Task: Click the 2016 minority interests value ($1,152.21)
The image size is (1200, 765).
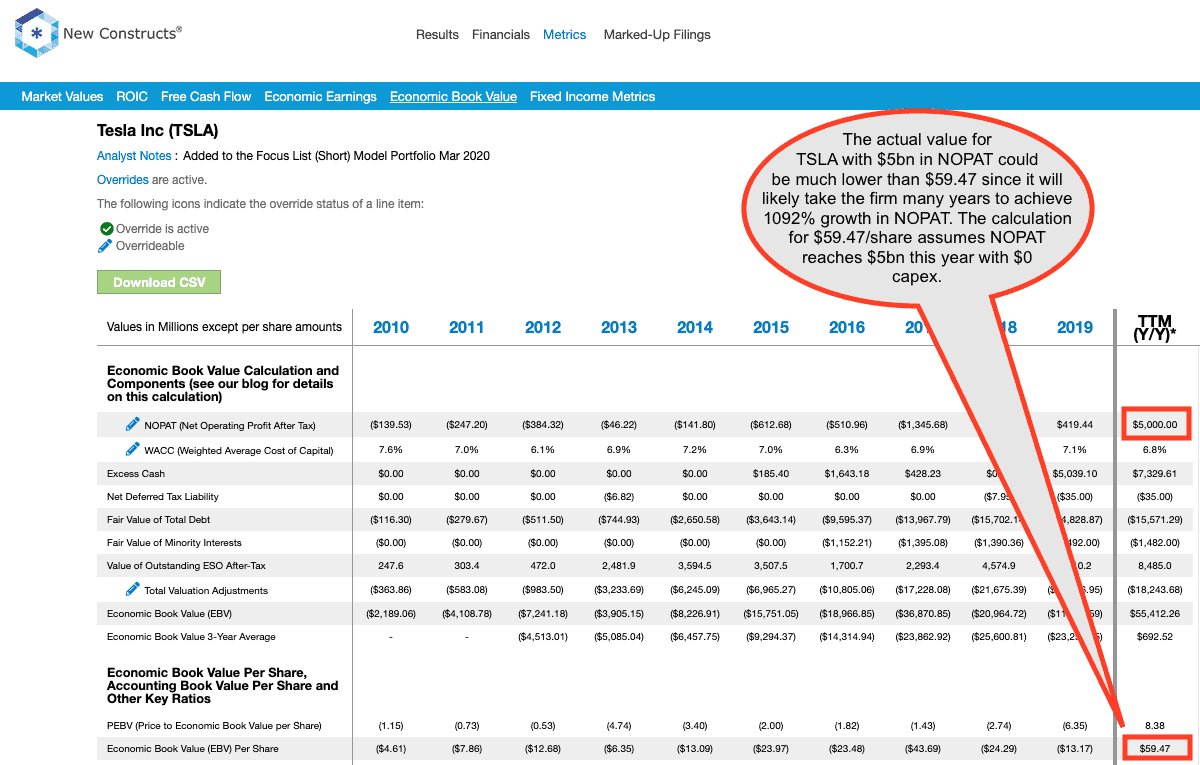Action: pos(847,543)
